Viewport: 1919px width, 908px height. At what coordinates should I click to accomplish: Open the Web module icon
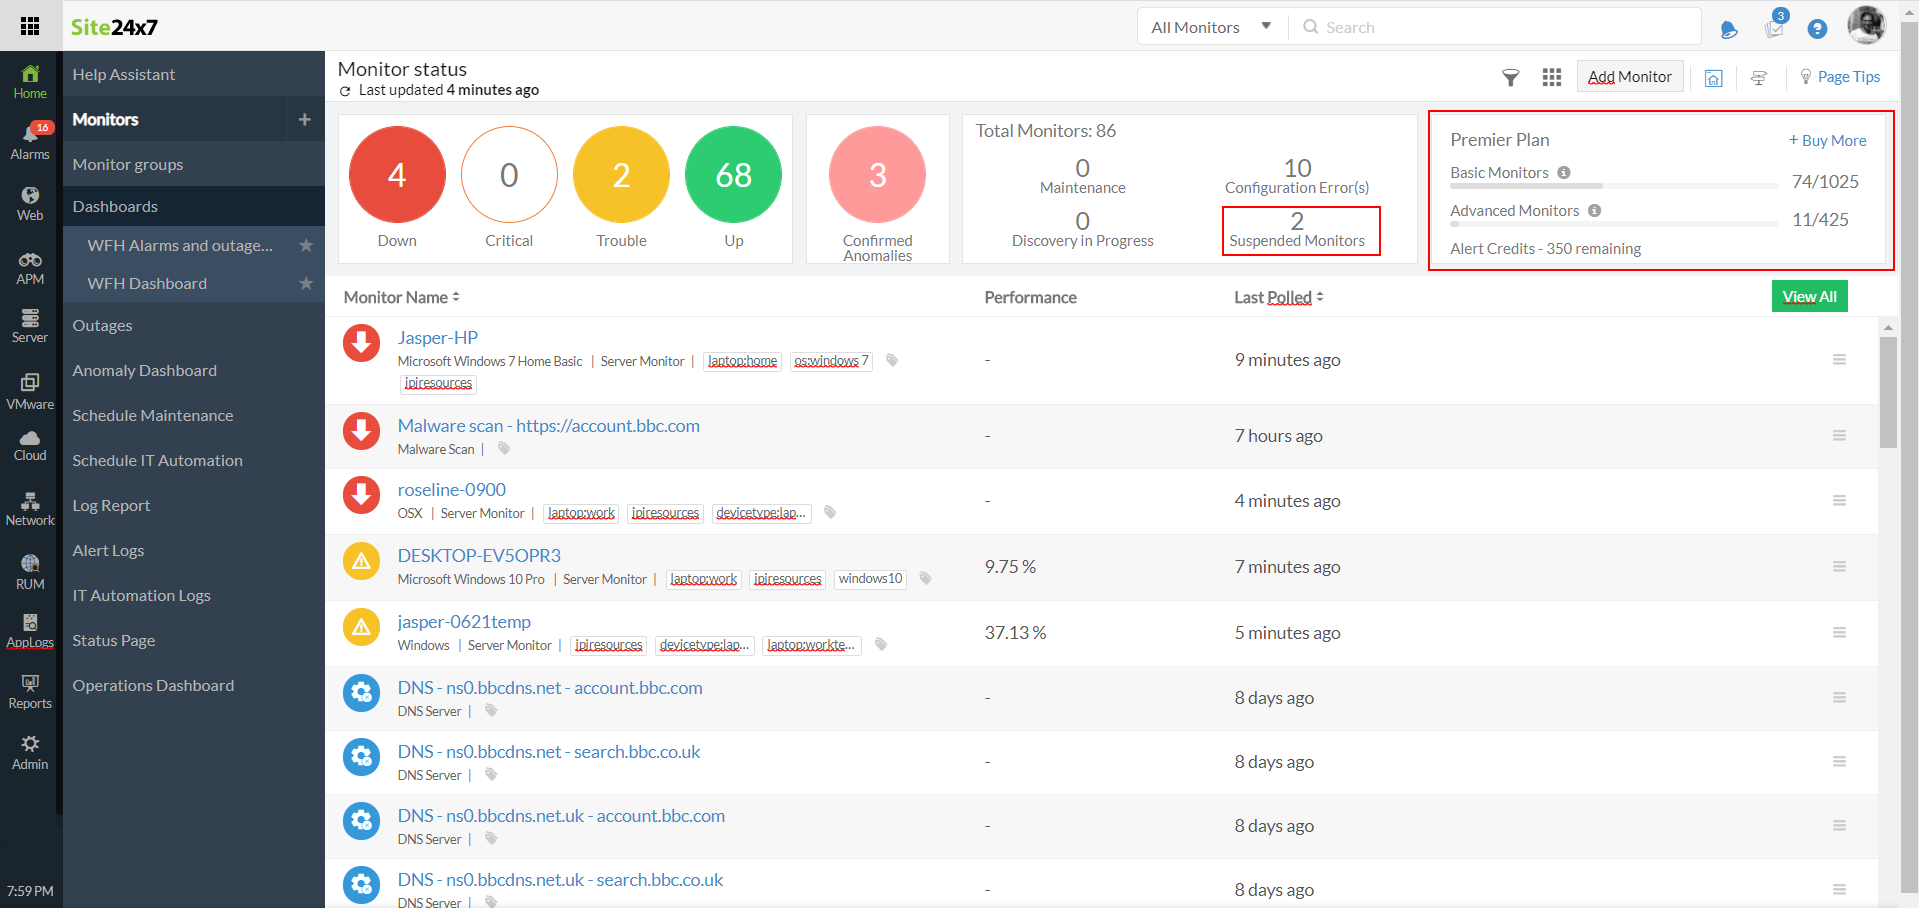(30, 203)
